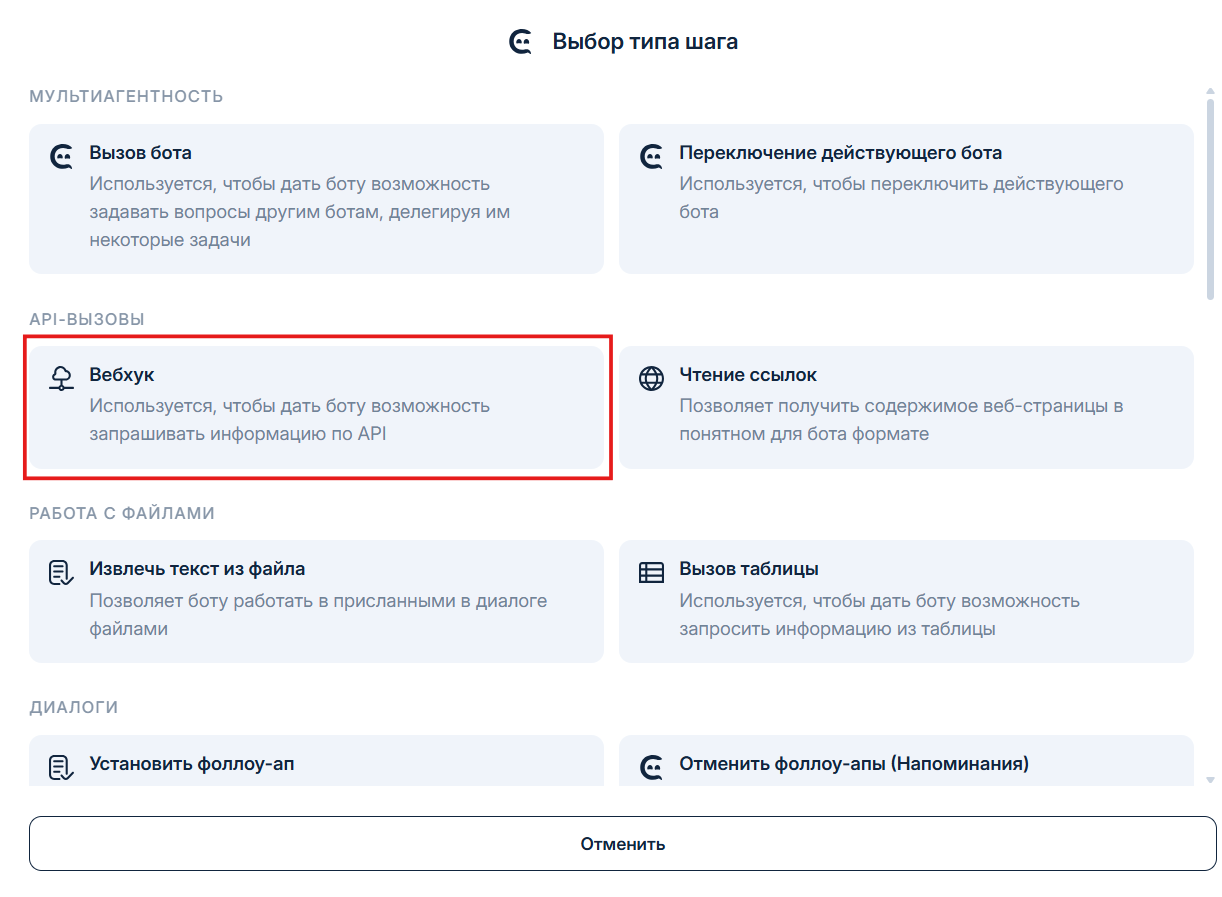The width and height of the screenshot is (1222, 897).
Task: Choose the "Чтение ссылок" step title
Action: [x=748, y=375]
